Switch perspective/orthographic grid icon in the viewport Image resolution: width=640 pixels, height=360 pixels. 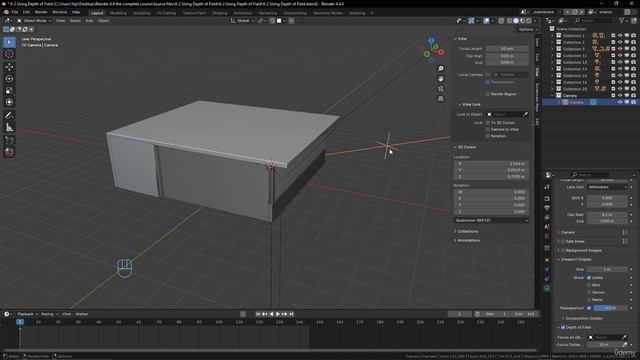(440, 99)
